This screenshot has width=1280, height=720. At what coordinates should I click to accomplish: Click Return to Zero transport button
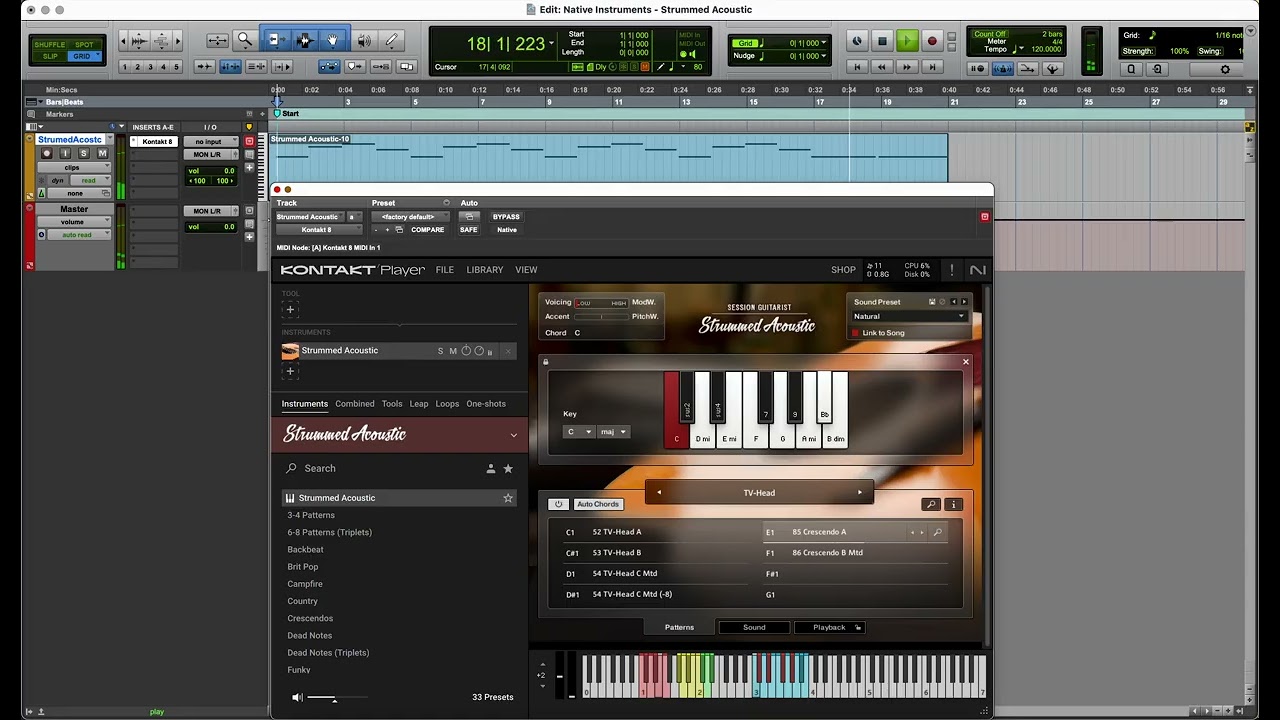[x=857, y=67]
